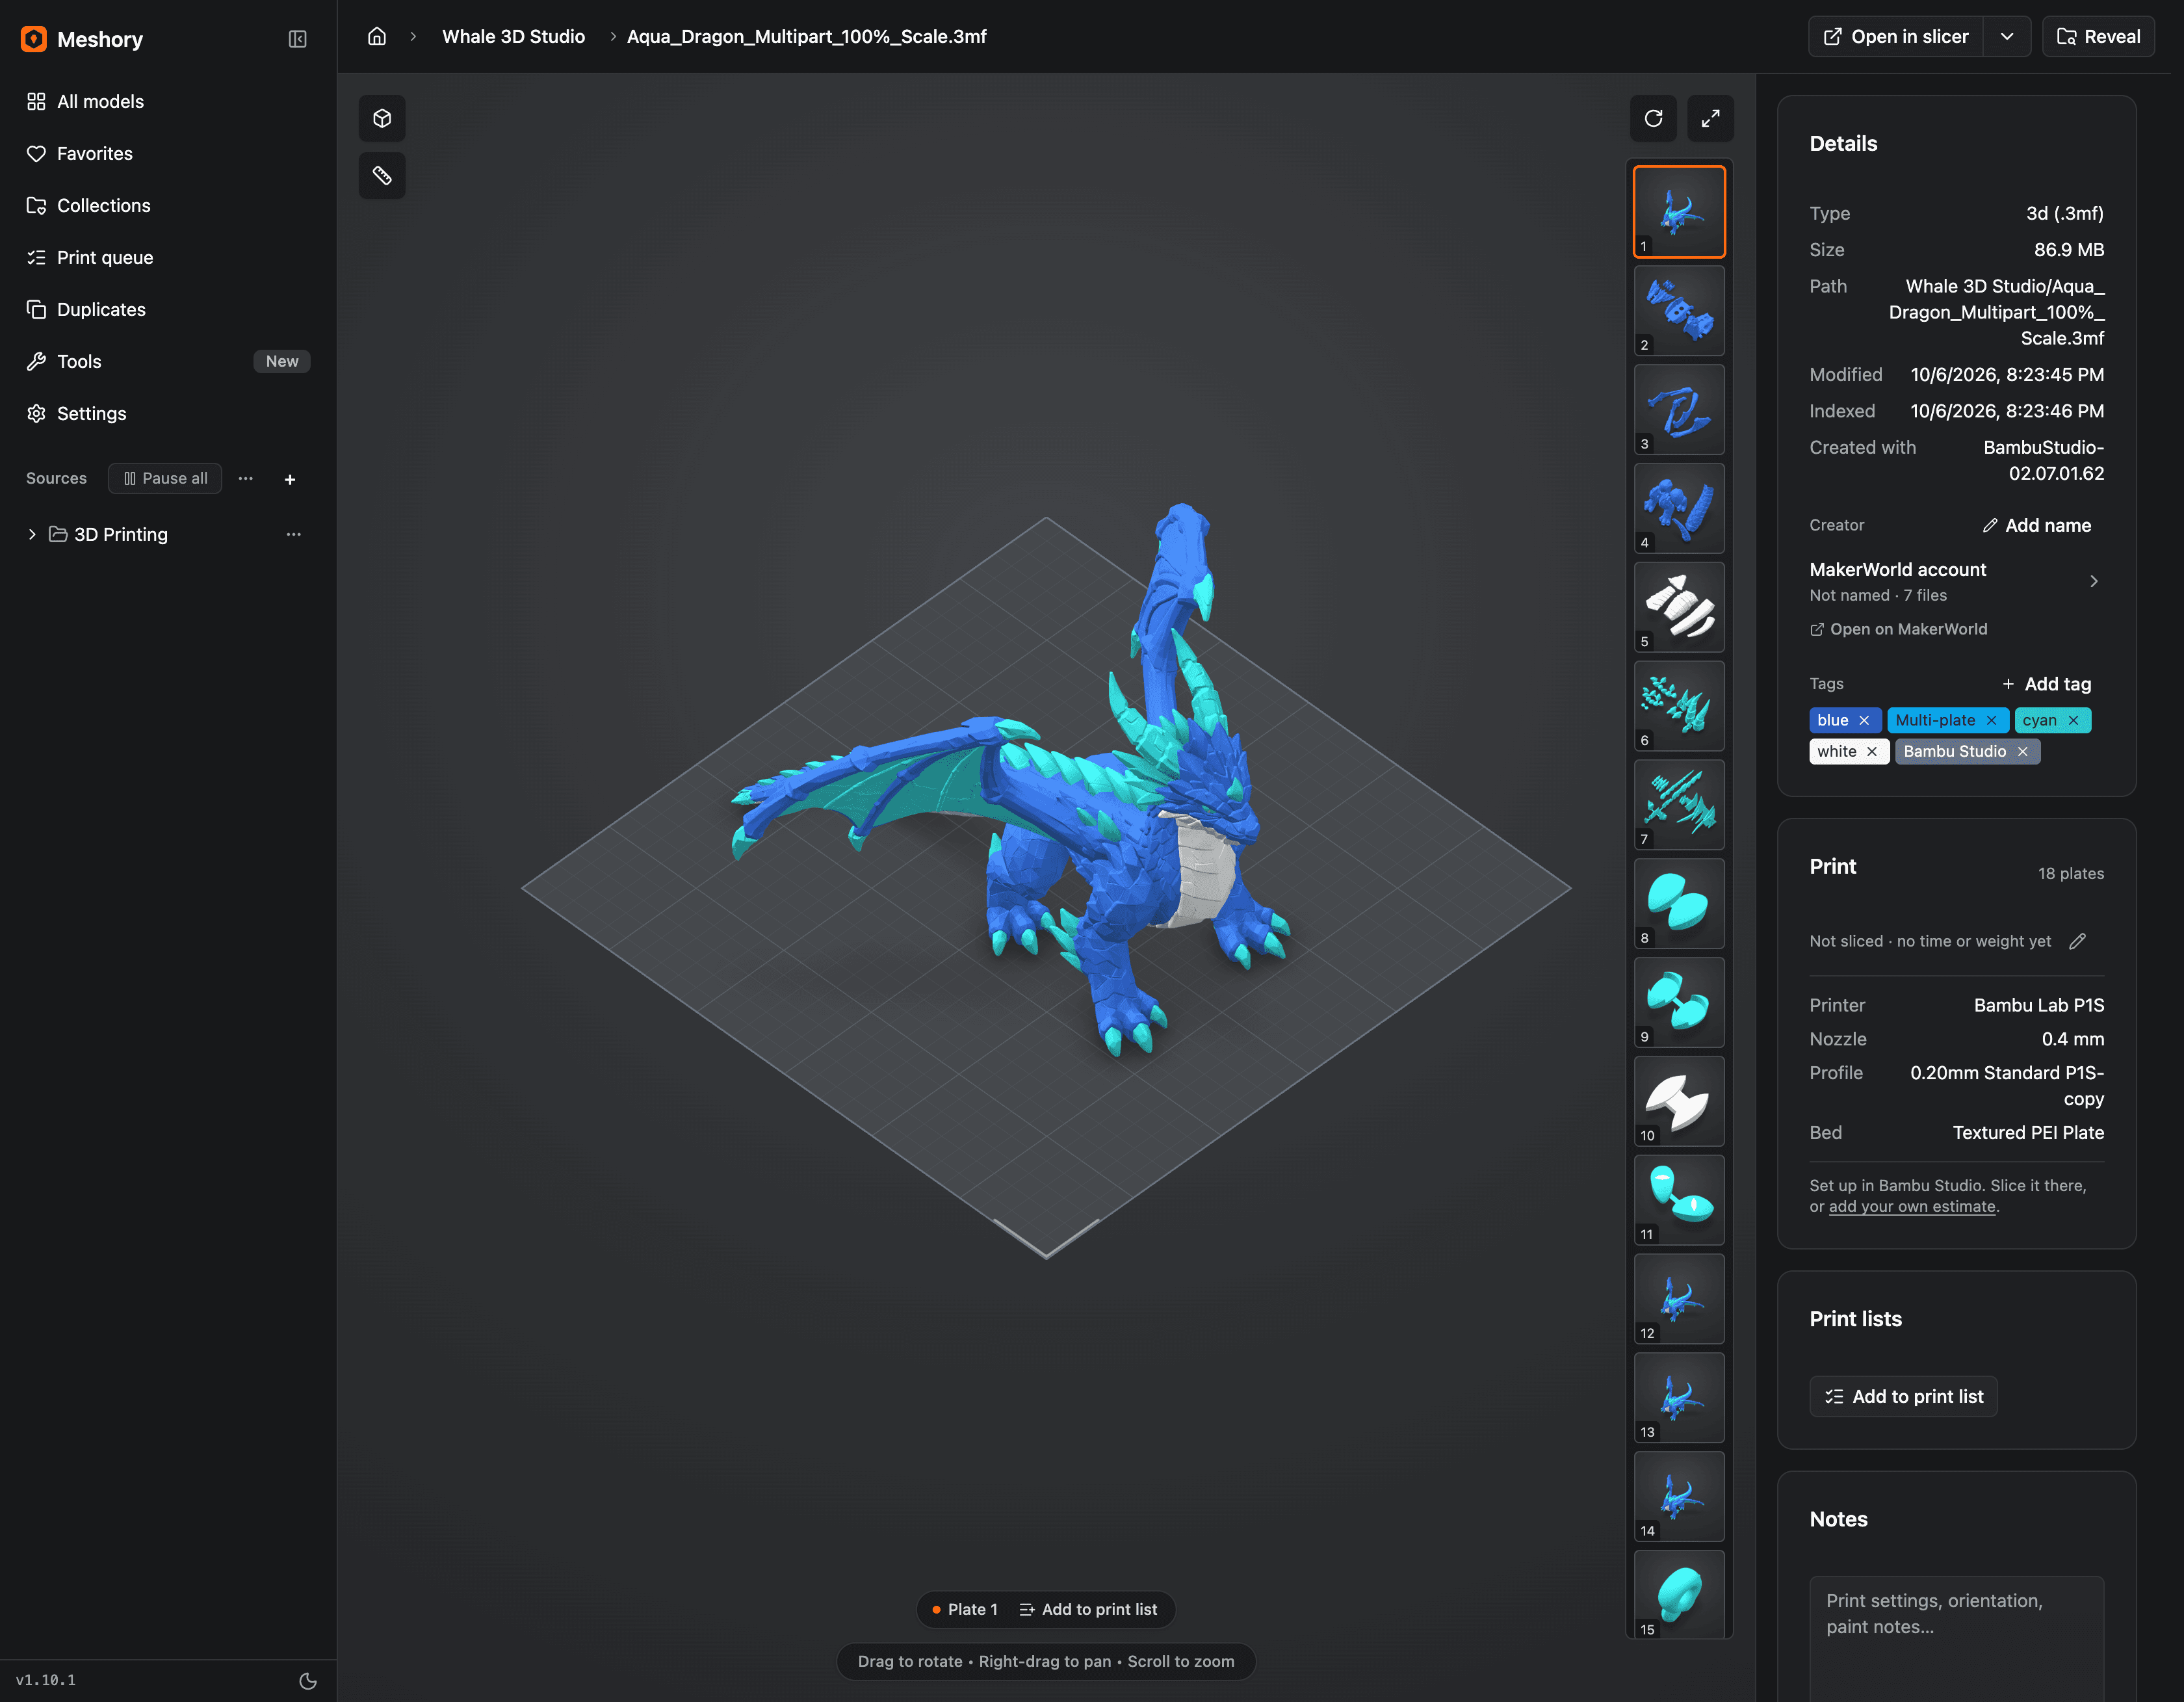Viewport: 2184px width, 1702px height.
Task: Remove the Multi-plate tag
Action: pos(1991,720)
